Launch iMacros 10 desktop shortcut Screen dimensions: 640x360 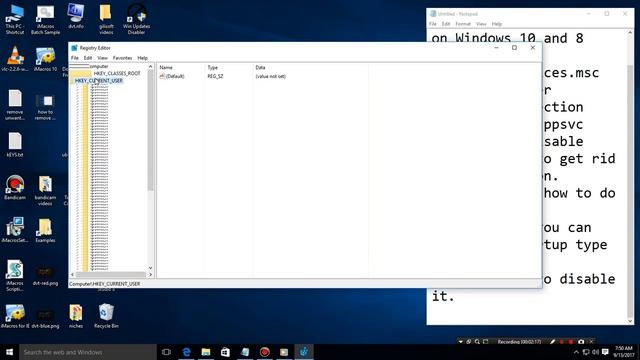pos(45,59)
